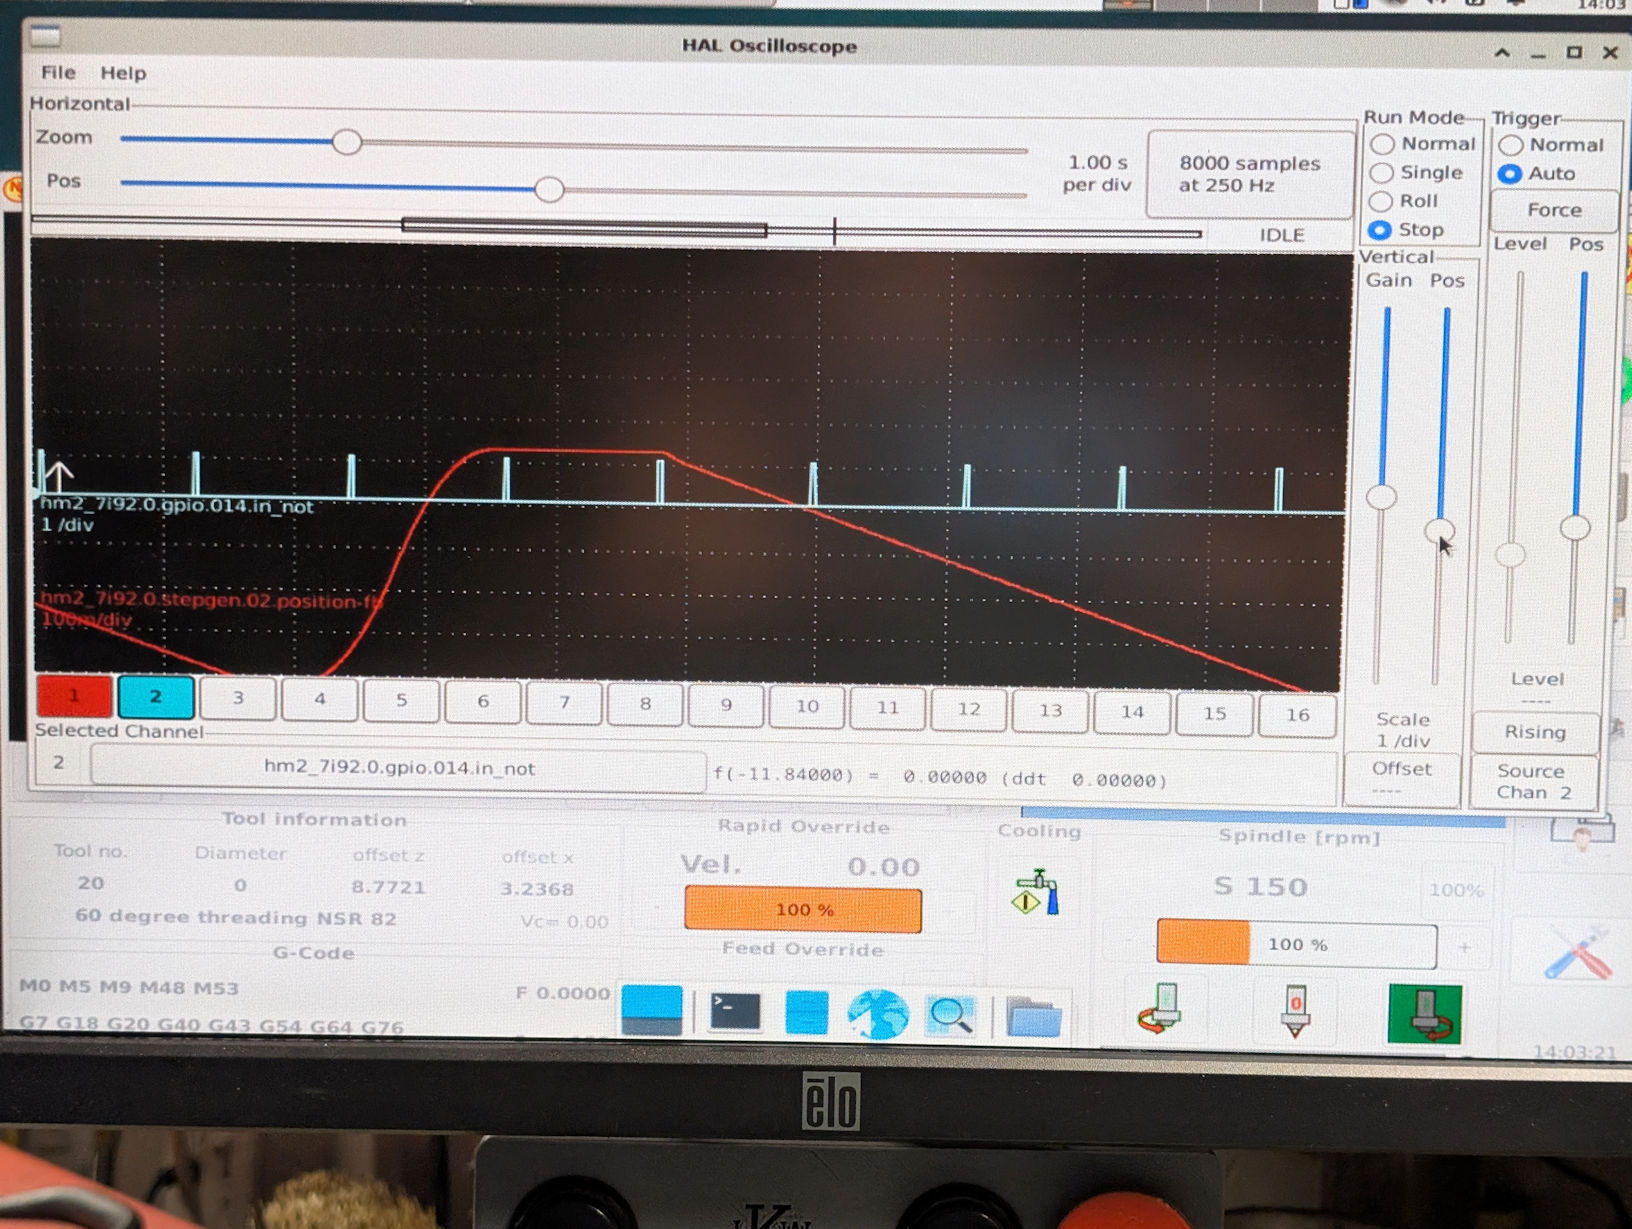Click the spindle reverse rotation icon
The image size is (1632, 1229).
1162,1010
